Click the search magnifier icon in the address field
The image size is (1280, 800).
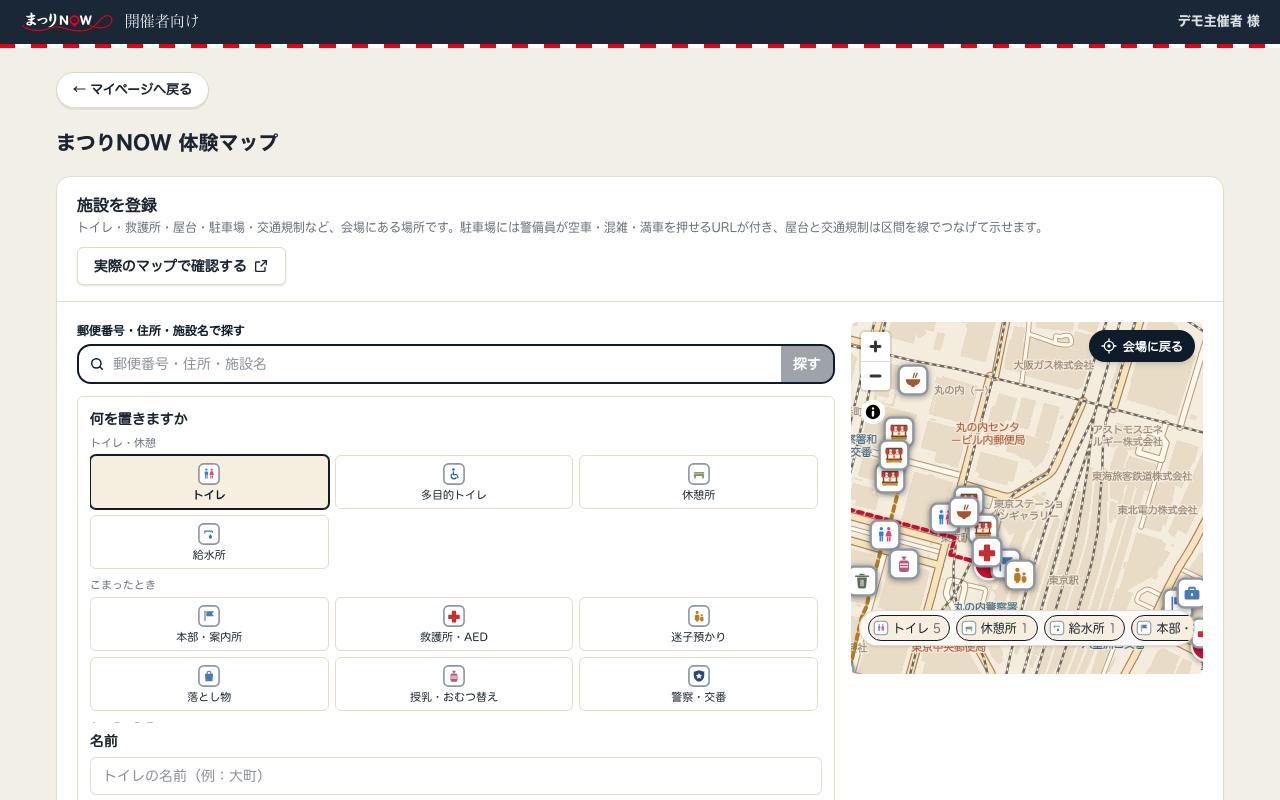(97, 364)
